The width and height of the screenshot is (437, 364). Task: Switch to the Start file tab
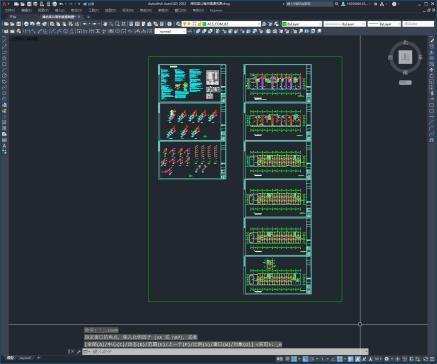[x=13, y=17]
